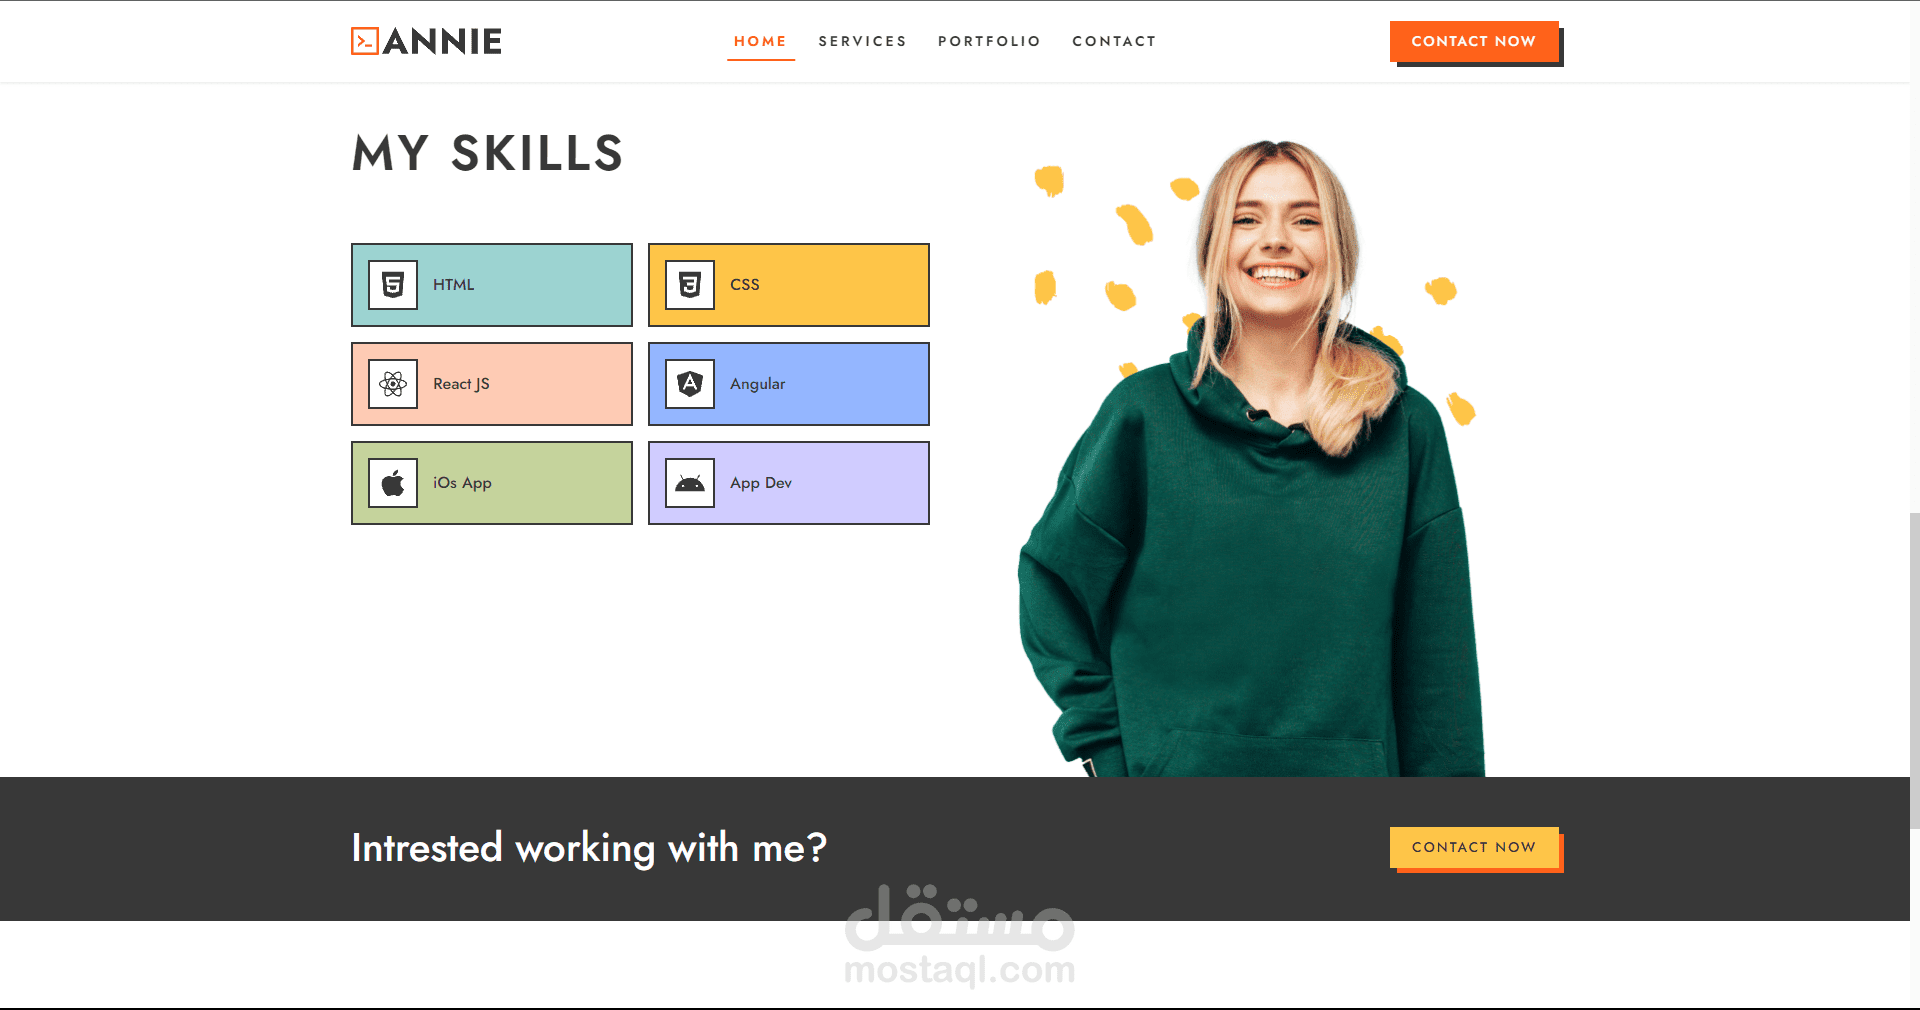
Task: Open the Home nav item
Action: tap(760, 41)
